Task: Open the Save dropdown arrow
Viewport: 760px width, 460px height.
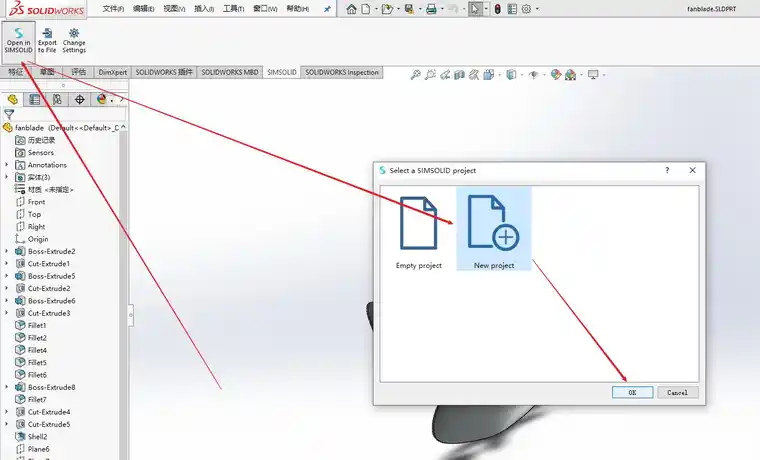Action: point(420,9)
